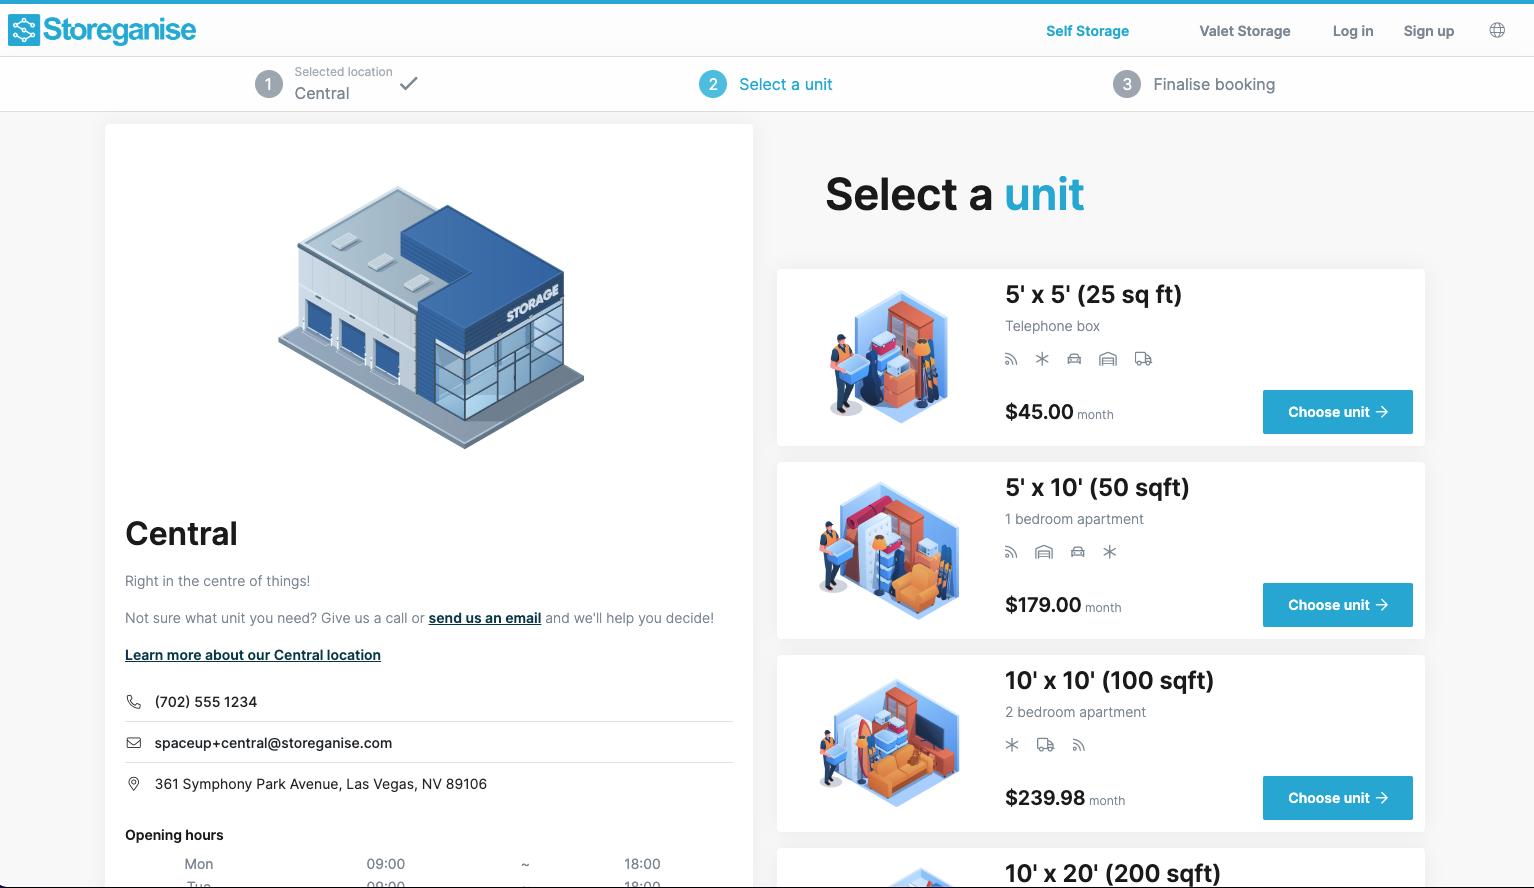Go back to step 1 Selected location
This screenshot has width=1534, height=888.
[x=336, y=84]
